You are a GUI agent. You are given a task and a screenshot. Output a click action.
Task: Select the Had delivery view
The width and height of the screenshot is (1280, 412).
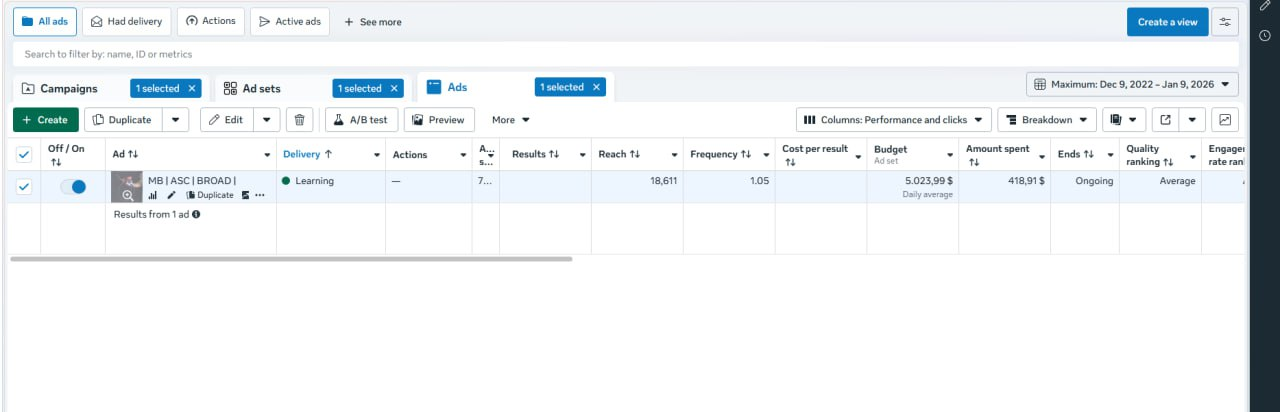pos(126,21)
